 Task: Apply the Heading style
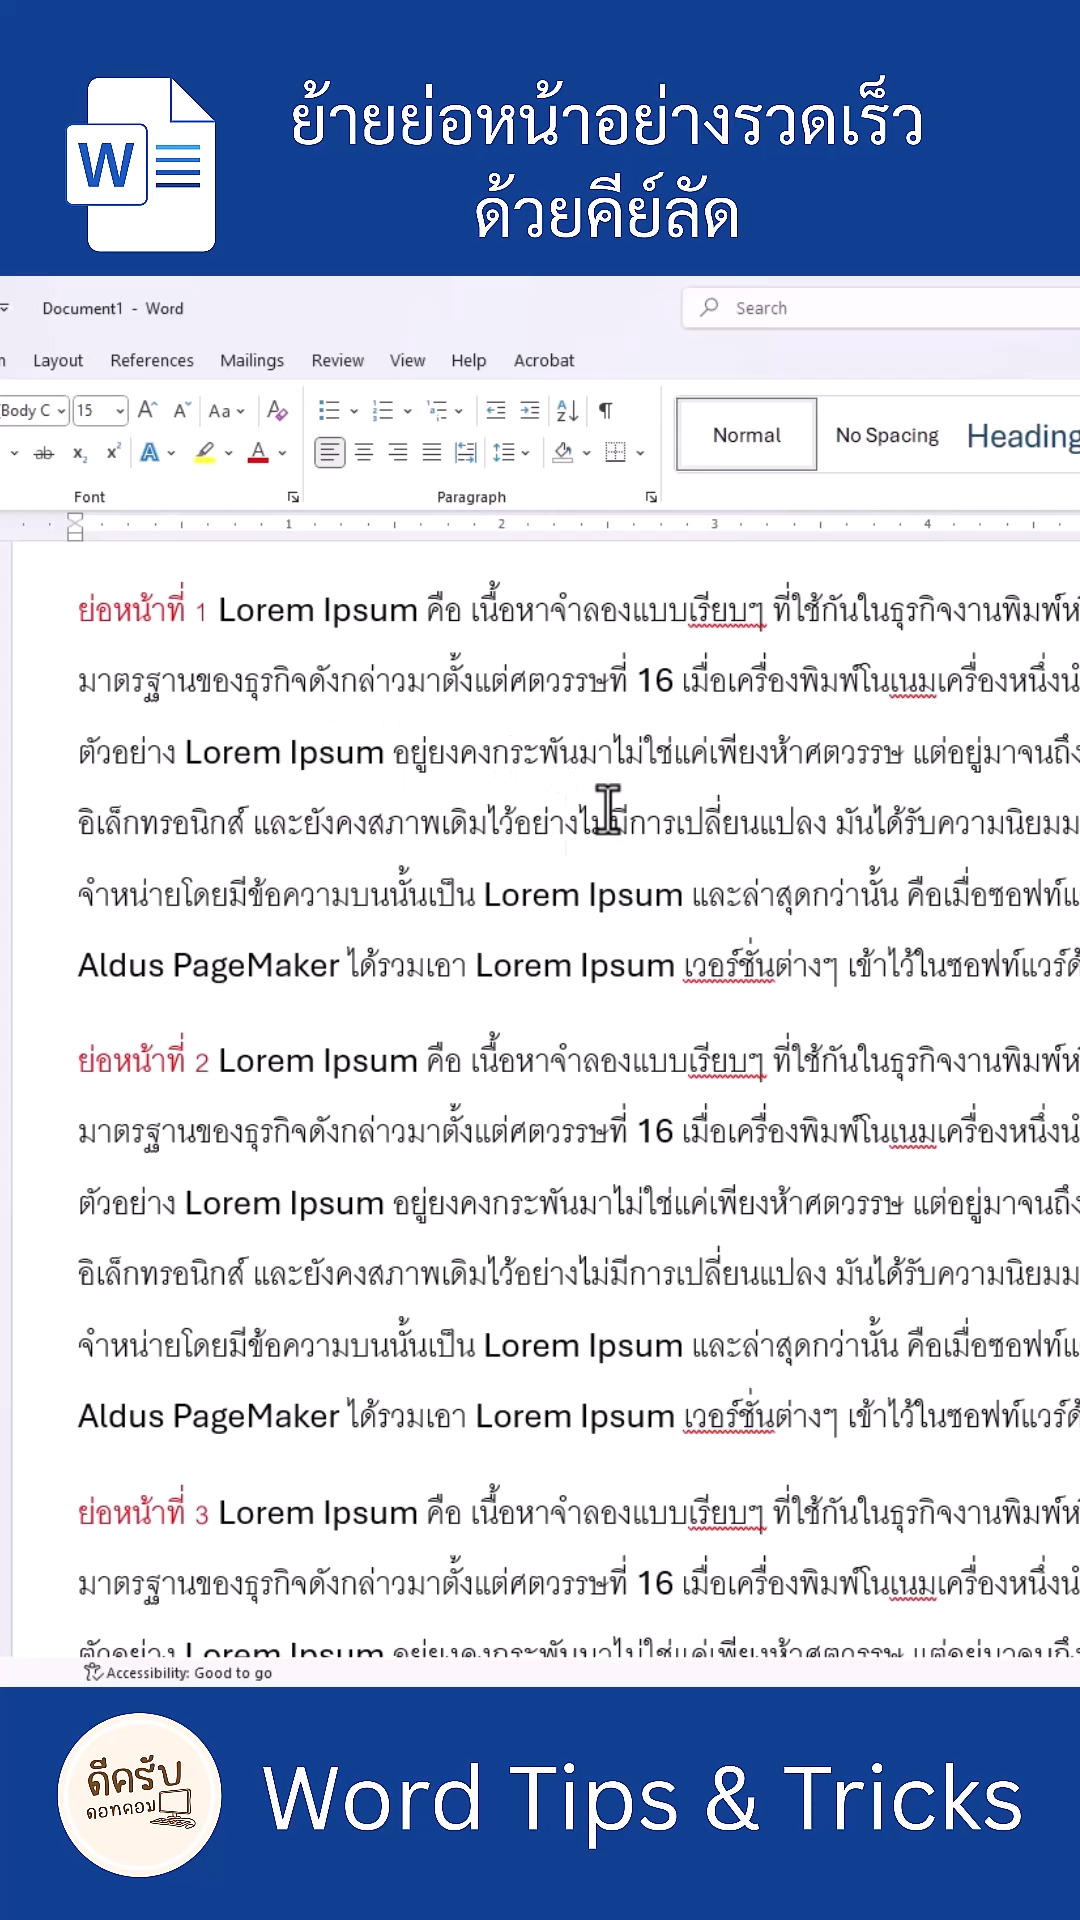coord(1022,436)
